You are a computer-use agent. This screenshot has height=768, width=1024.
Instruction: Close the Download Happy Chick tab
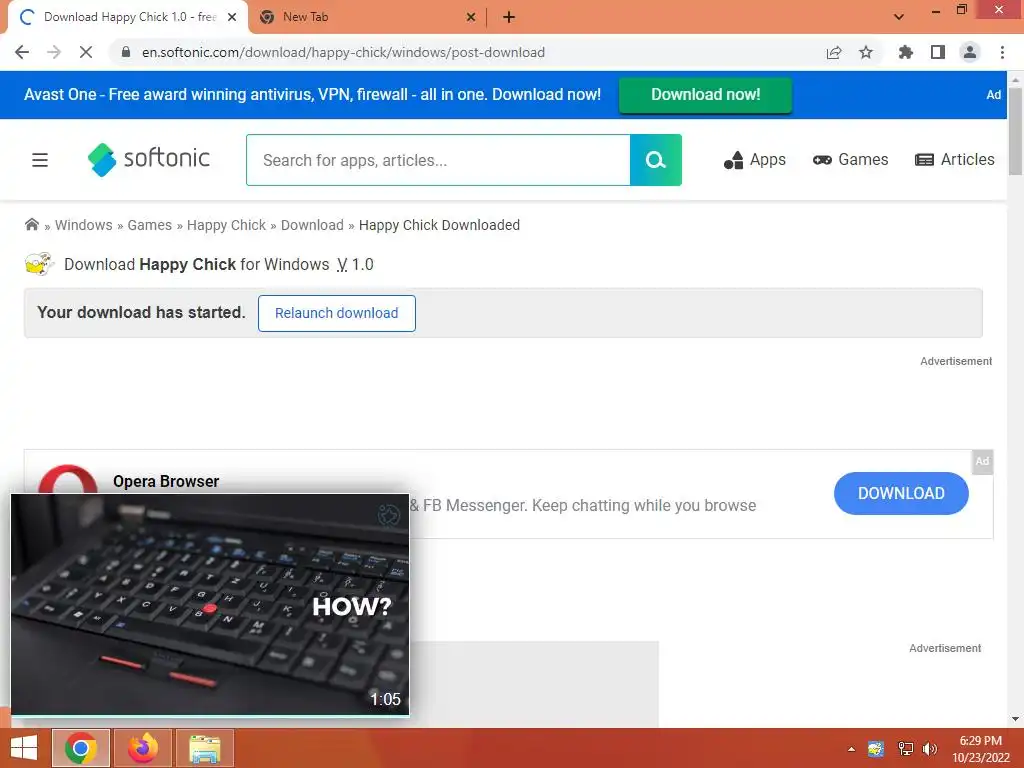point(232,17)
